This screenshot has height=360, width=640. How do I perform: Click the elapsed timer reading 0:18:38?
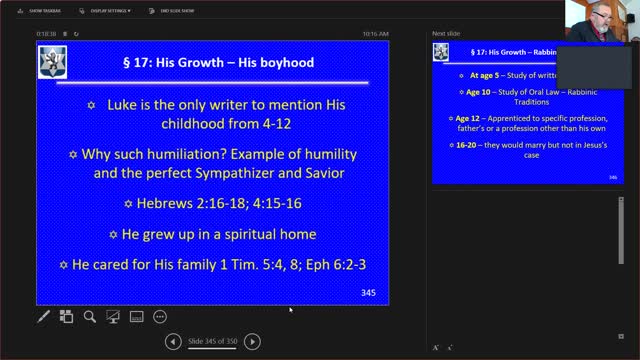point(46,34)
